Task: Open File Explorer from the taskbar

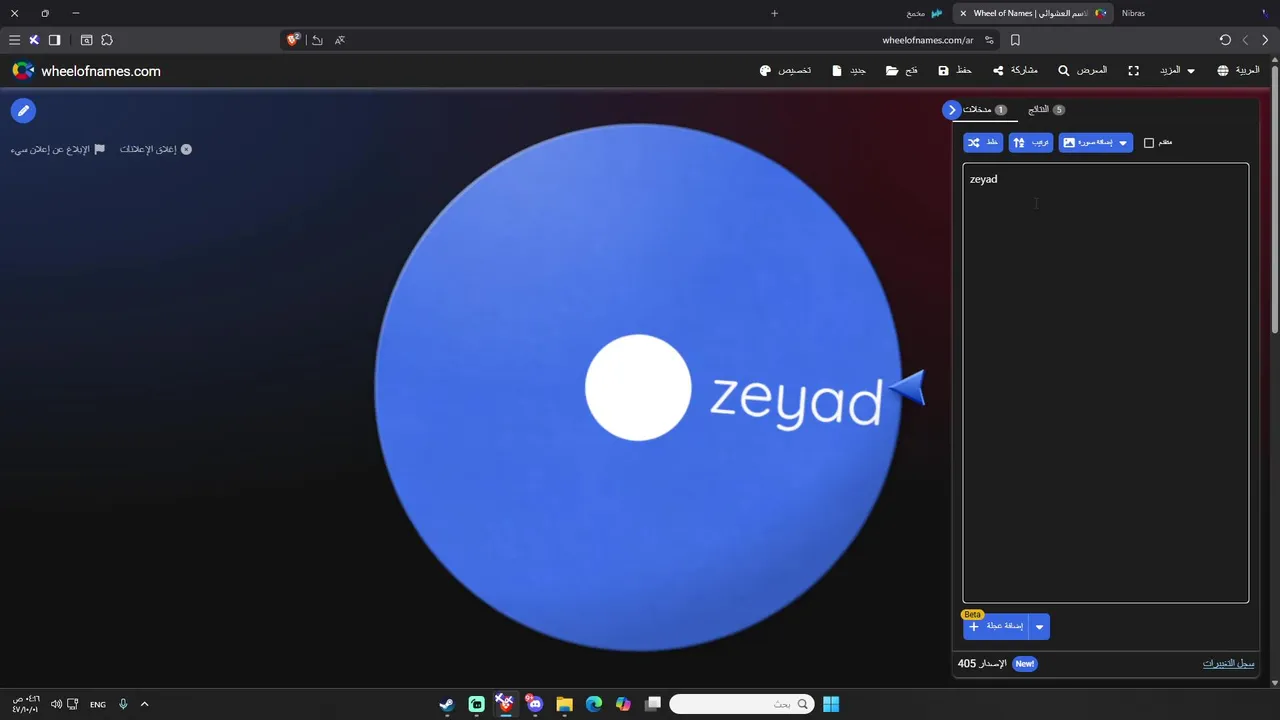Action: tap(564, 704)
